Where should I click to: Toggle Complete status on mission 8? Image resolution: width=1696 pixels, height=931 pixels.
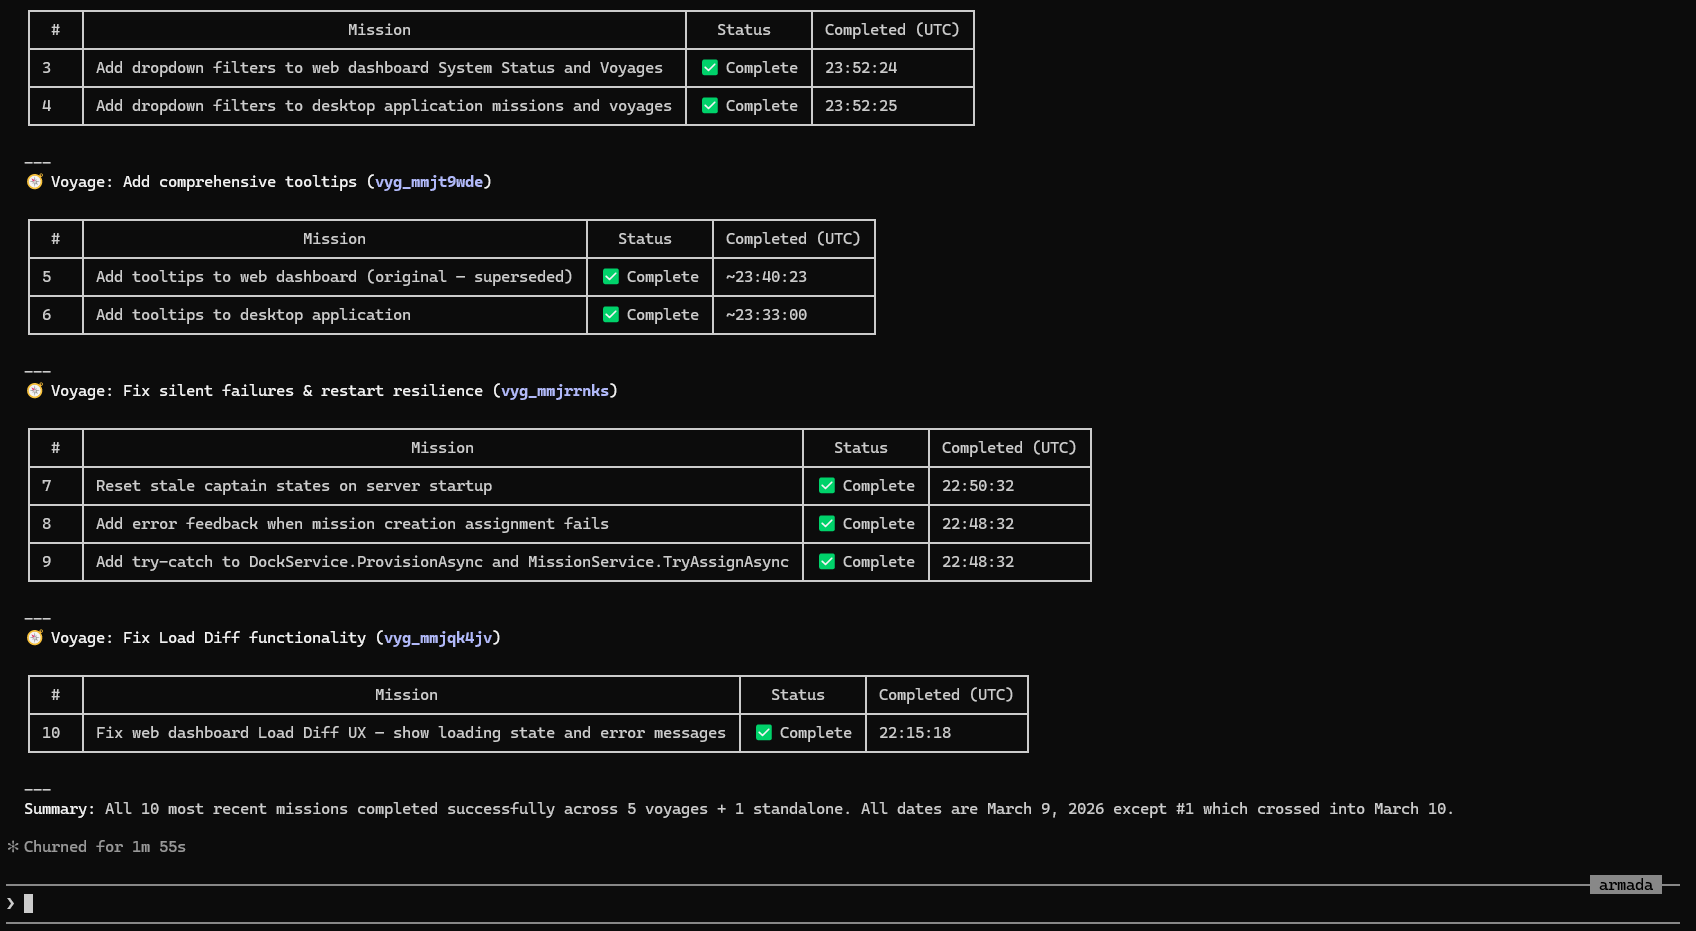[x=866, y=523]
